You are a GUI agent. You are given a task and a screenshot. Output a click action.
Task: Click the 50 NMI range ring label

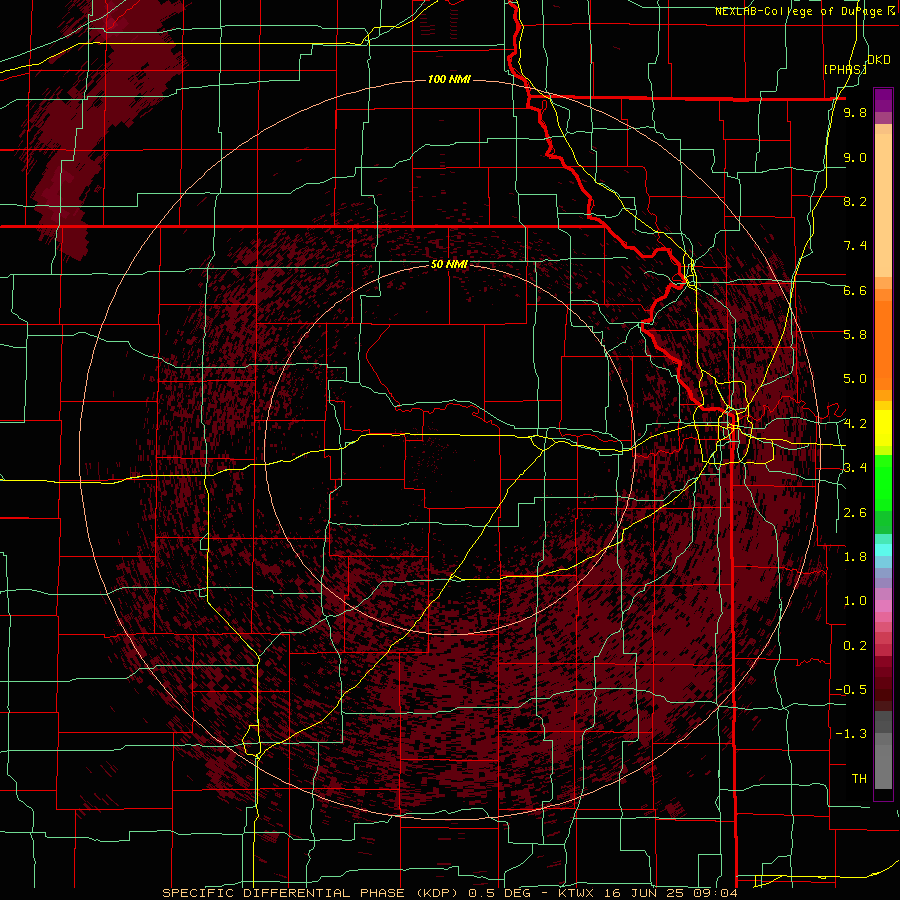[449, 264]
